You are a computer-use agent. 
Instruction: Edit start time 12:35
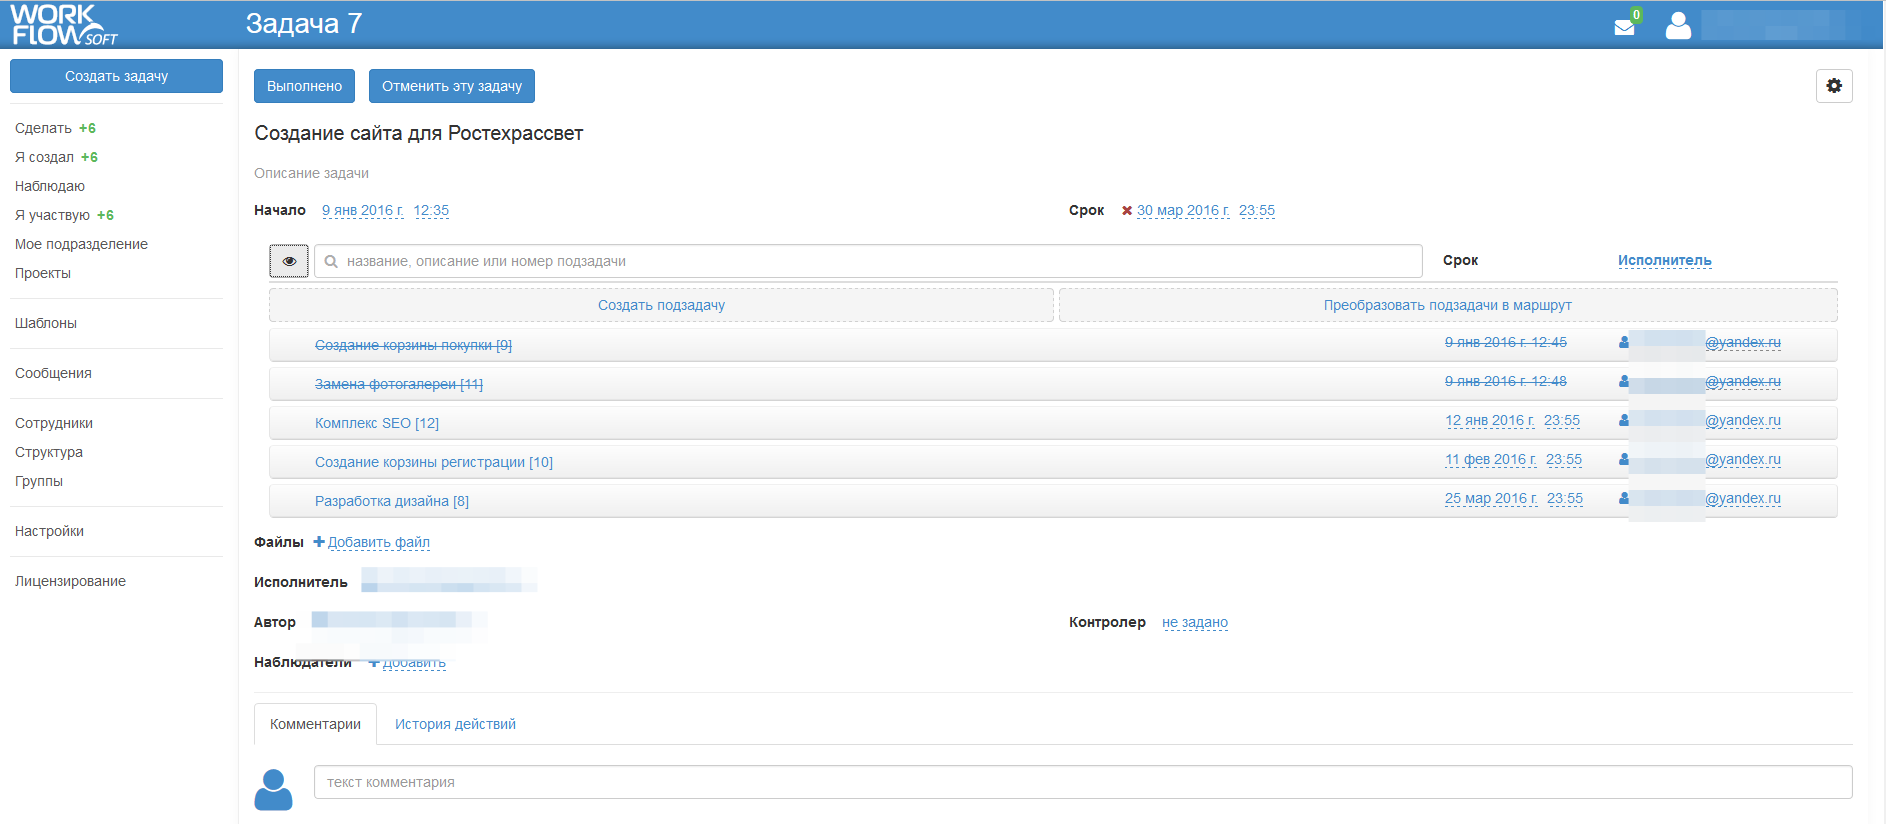point(431,210)
